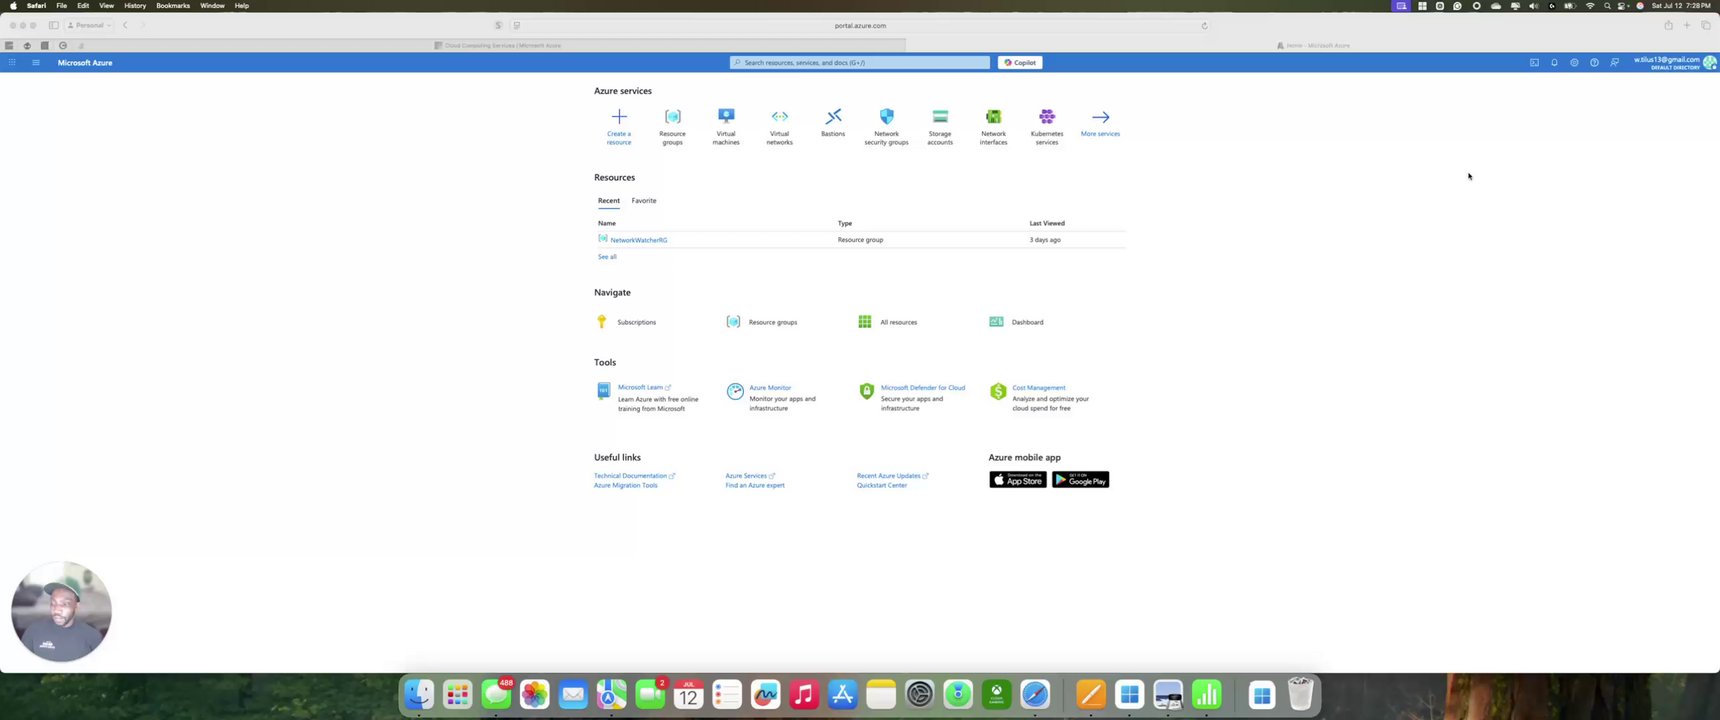Viewport: 1720px width, 720px height.
Task: Open Subscriptions key icon under Navigate
Action: [601, 322]
